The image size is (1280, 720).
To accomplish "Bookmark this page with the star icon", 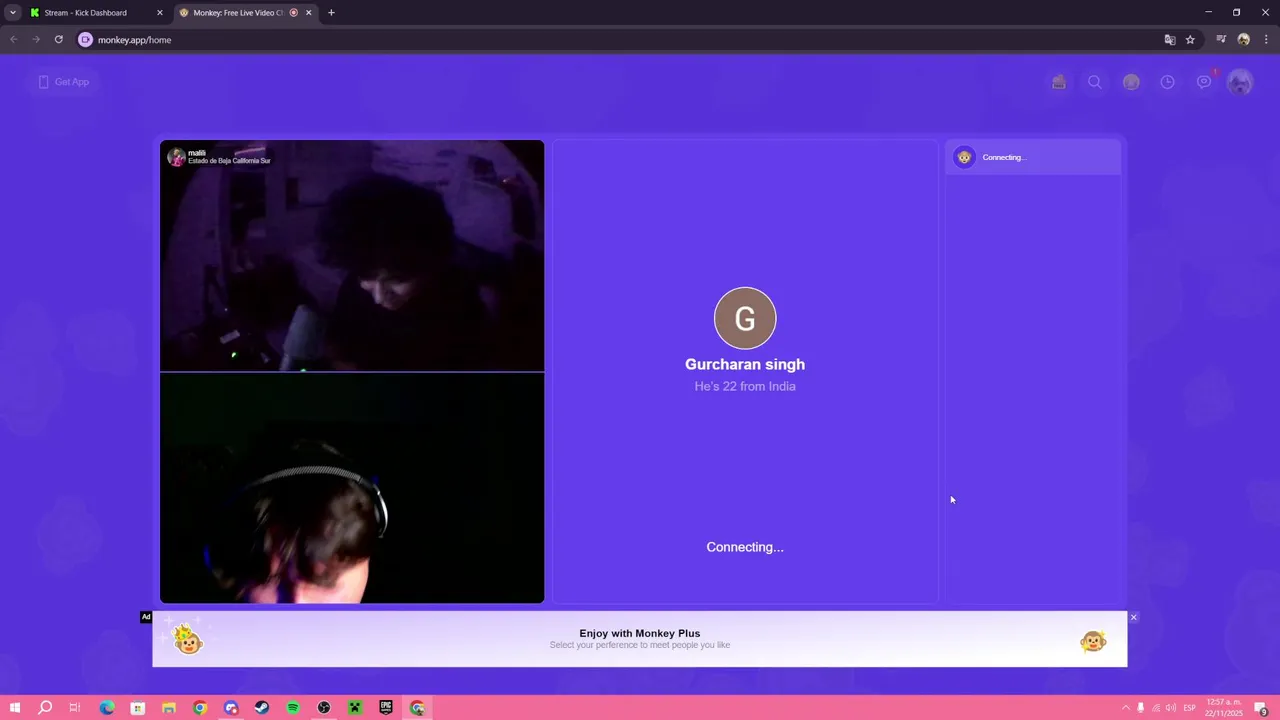I will [x=1190, y=40].
